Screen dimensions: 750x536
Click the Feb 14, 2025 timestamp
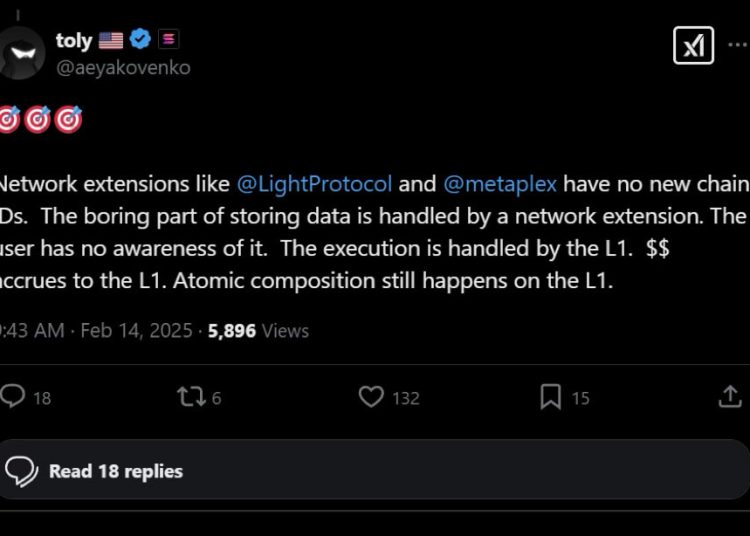click(134, 330)
